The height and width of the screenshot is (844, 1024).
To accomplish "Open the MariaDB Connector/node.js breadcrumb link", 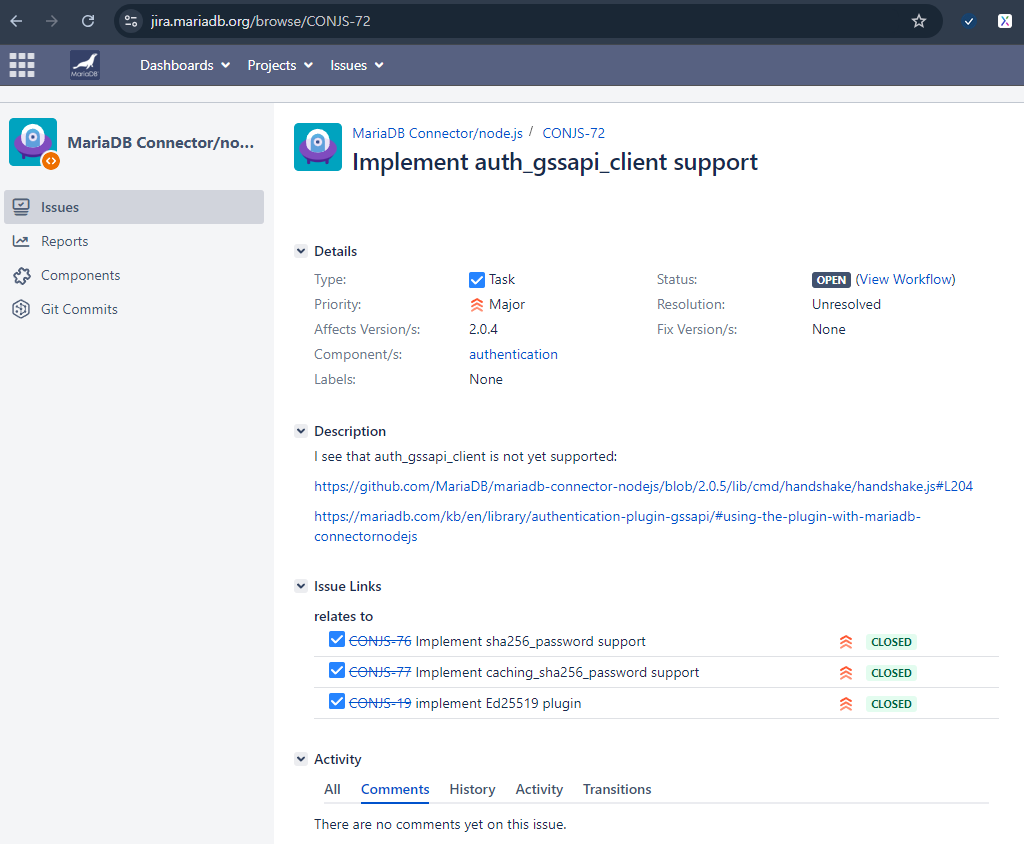I will point(438,133).
